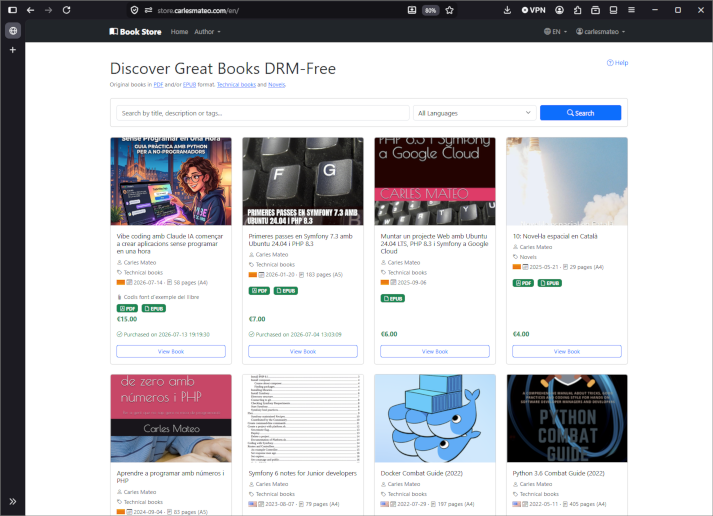Open the Symfony 6 notes table-of-contents cover

(303, 418)
